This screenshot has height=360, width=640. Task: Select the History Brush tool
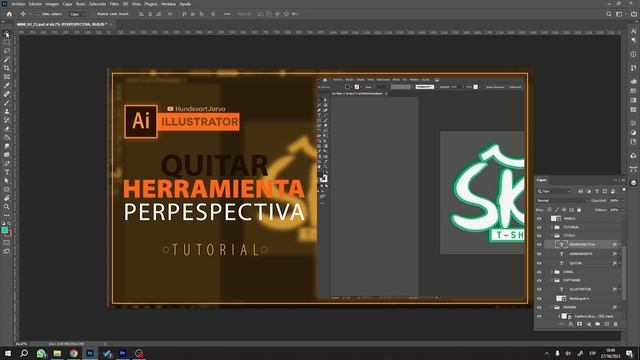pyautogui.click(x=7, y=120)
